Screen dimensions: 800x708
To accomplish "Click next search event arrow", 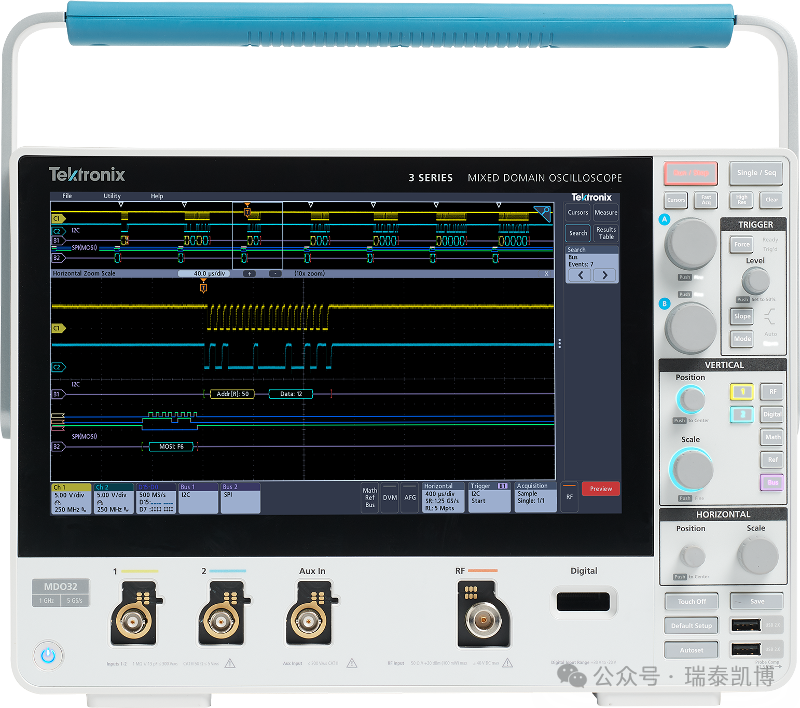I will coord(604,275).
